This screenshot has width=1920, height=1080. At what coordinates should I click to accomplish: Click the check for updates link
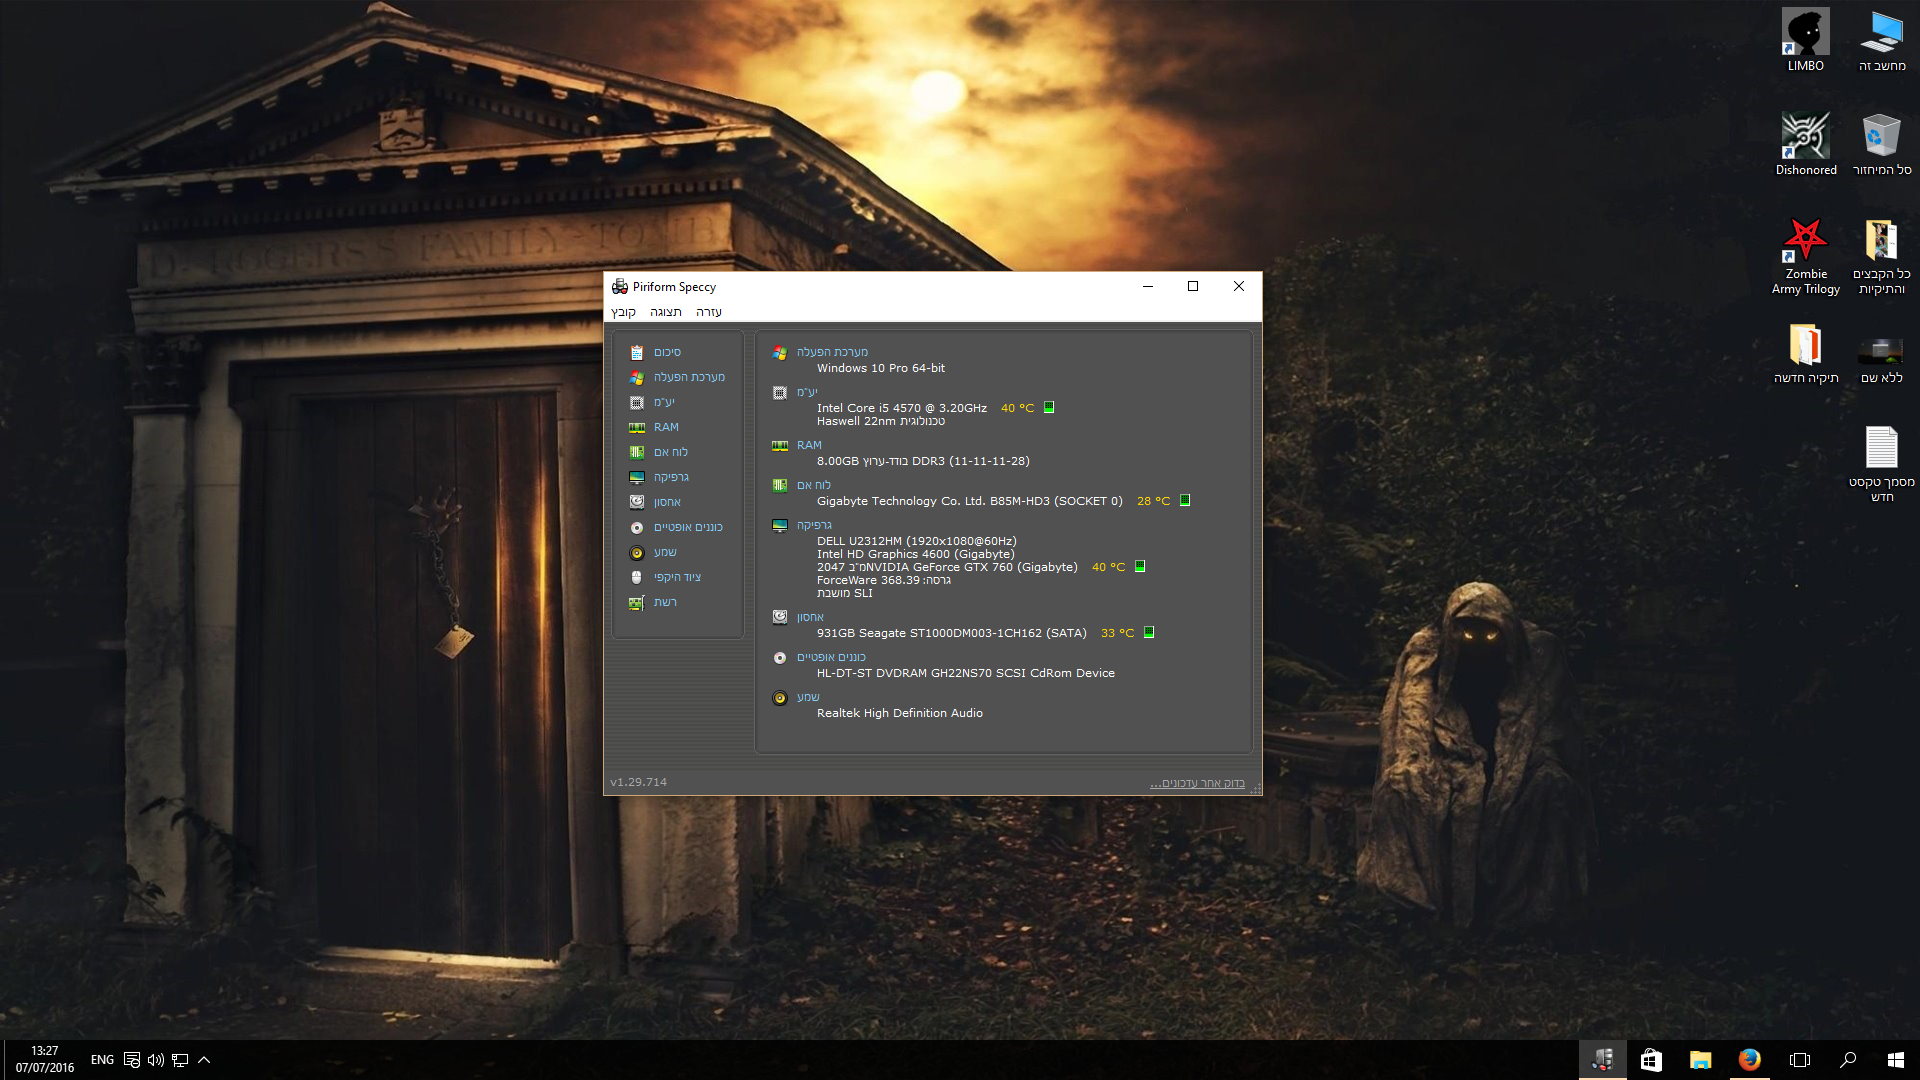tap(1197, 783)
